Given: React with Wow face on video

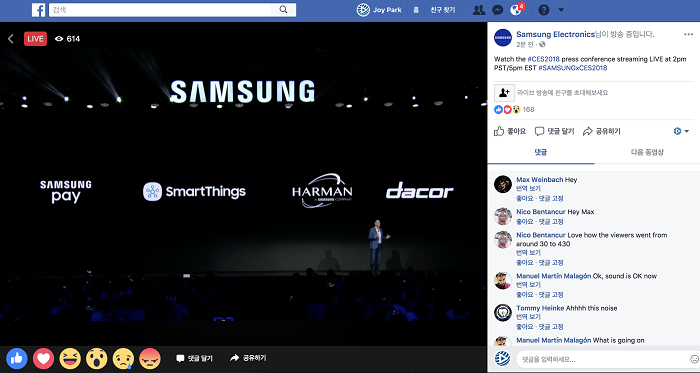Looking at the screenshot, I should point(97,358).
